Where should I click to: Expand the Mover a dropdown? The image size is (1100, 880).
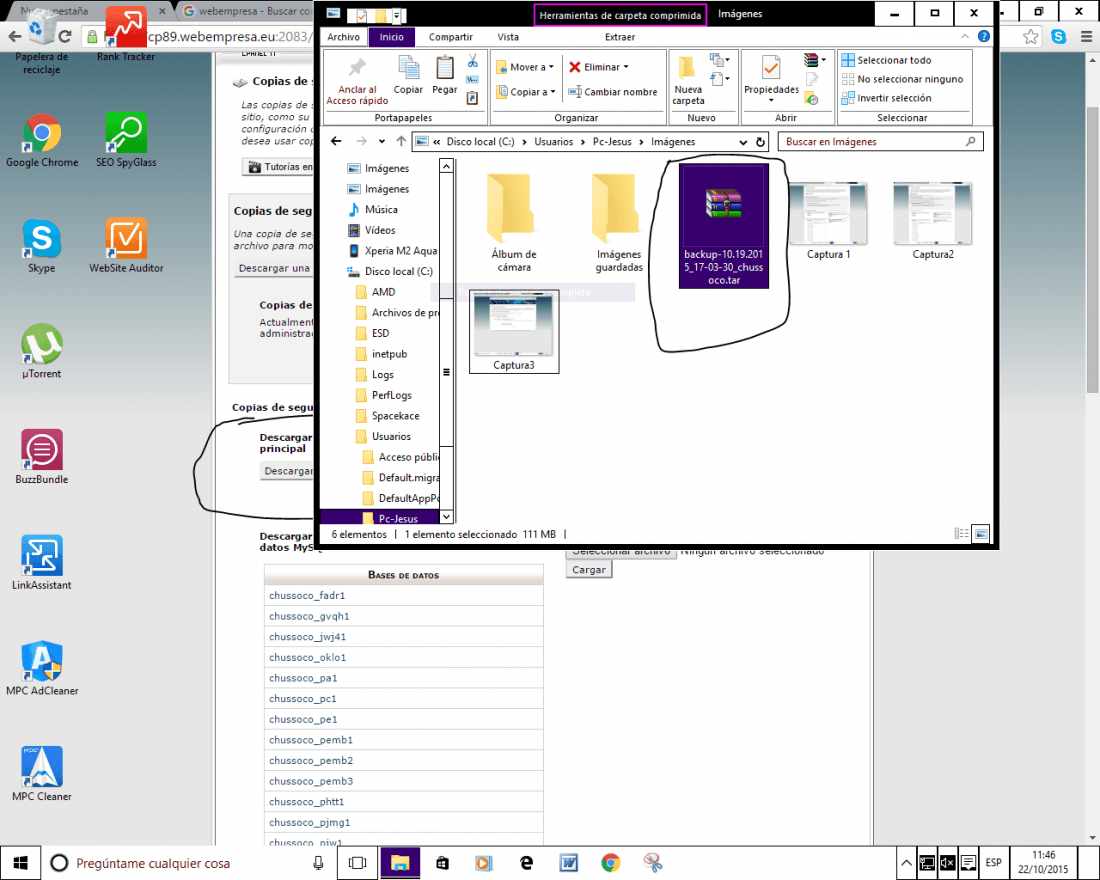tap(551, 67)
